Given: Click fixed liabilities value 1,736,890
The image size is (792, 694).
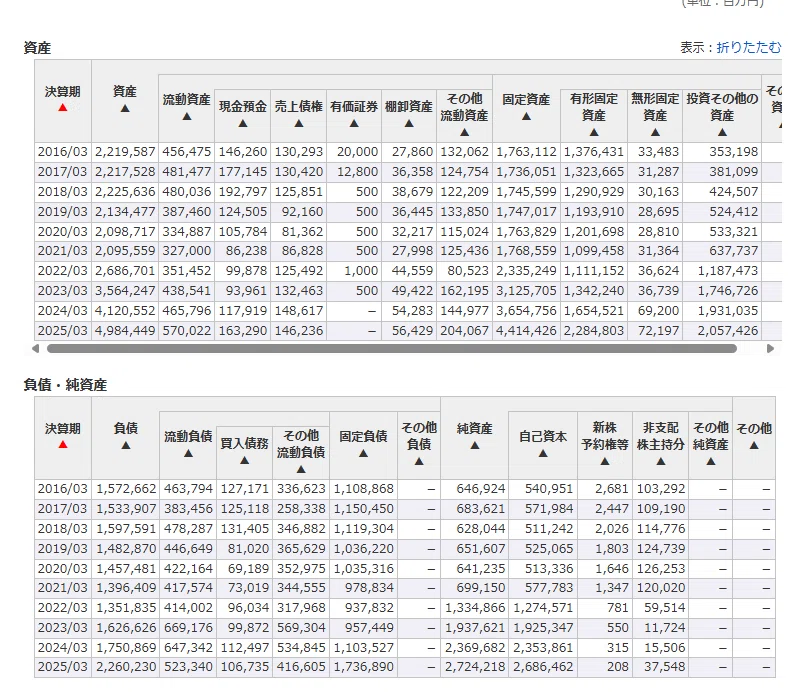Looking at the screenshot, I should [364, 667].
